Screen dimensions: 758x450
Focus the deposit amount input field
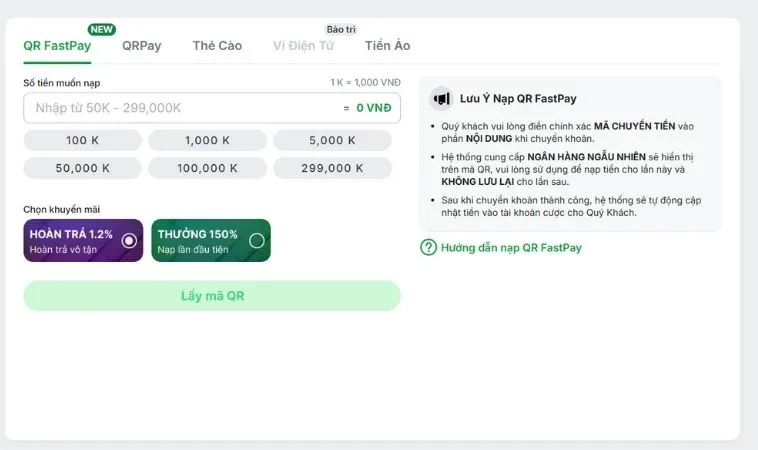click(180, 108)
